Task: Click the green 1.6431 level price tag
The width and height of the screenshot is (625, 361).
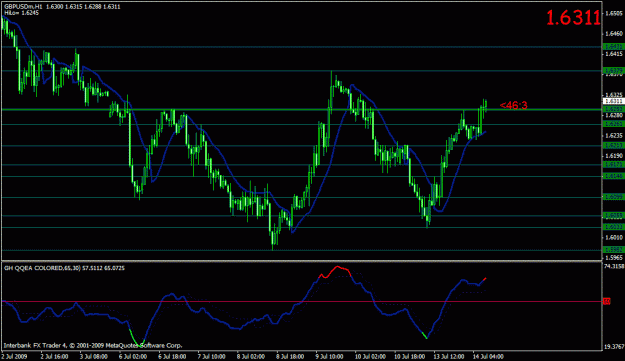Action: pos(614,47)
